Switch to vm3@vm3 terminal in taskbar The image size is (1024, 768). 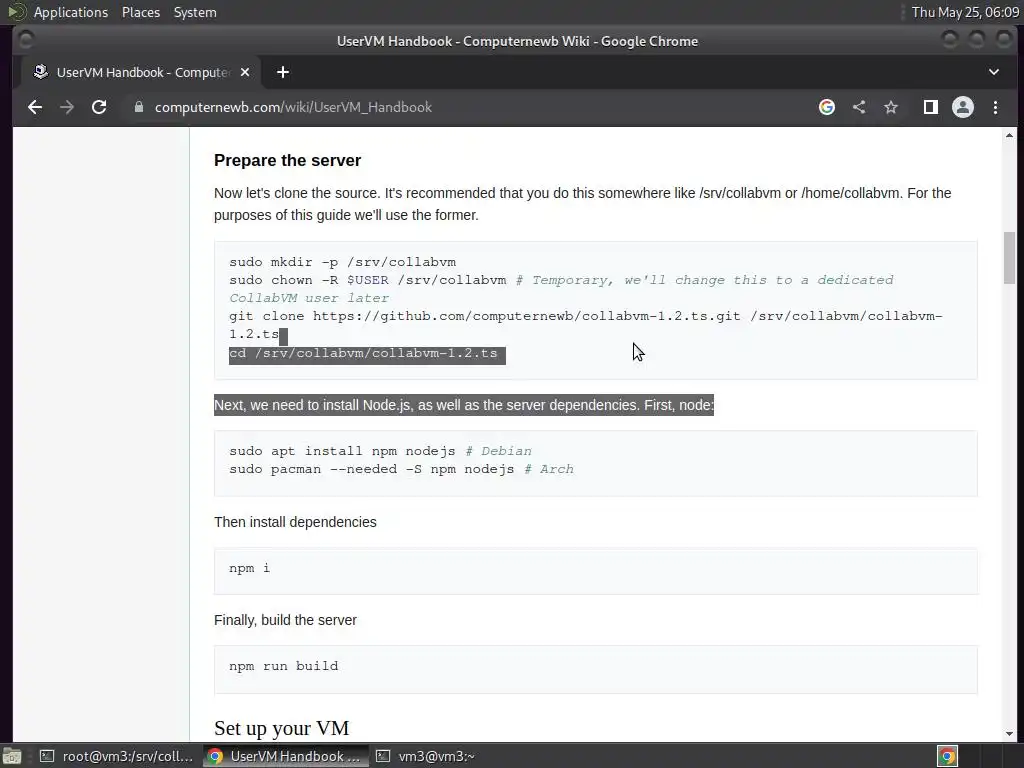(426, 756)
